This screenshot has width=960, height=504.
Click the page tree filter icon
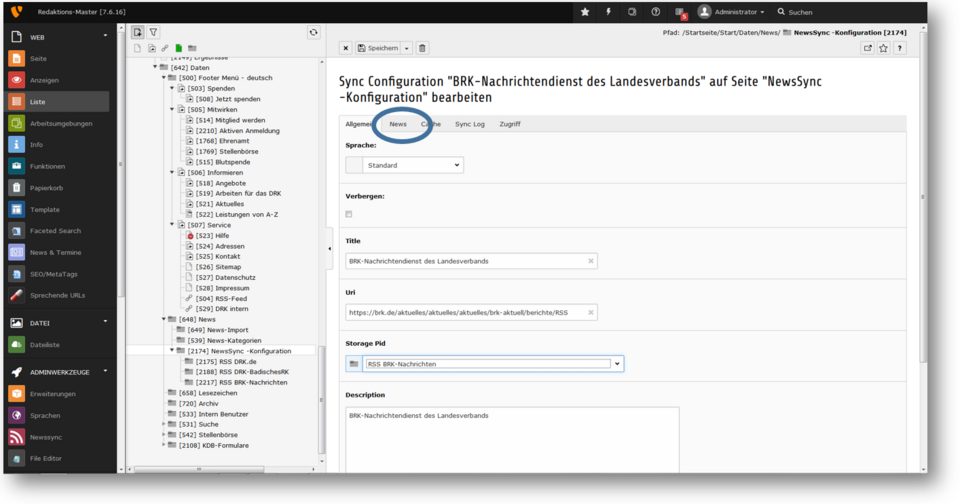coord(154,32)
